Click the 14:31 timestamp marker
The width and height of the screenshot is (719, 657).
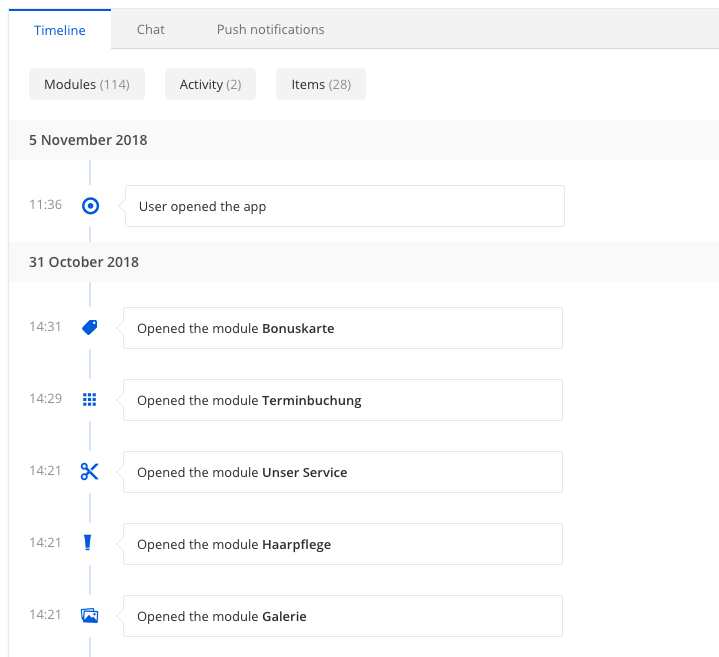pyautogui.click(x=45, y=326)
